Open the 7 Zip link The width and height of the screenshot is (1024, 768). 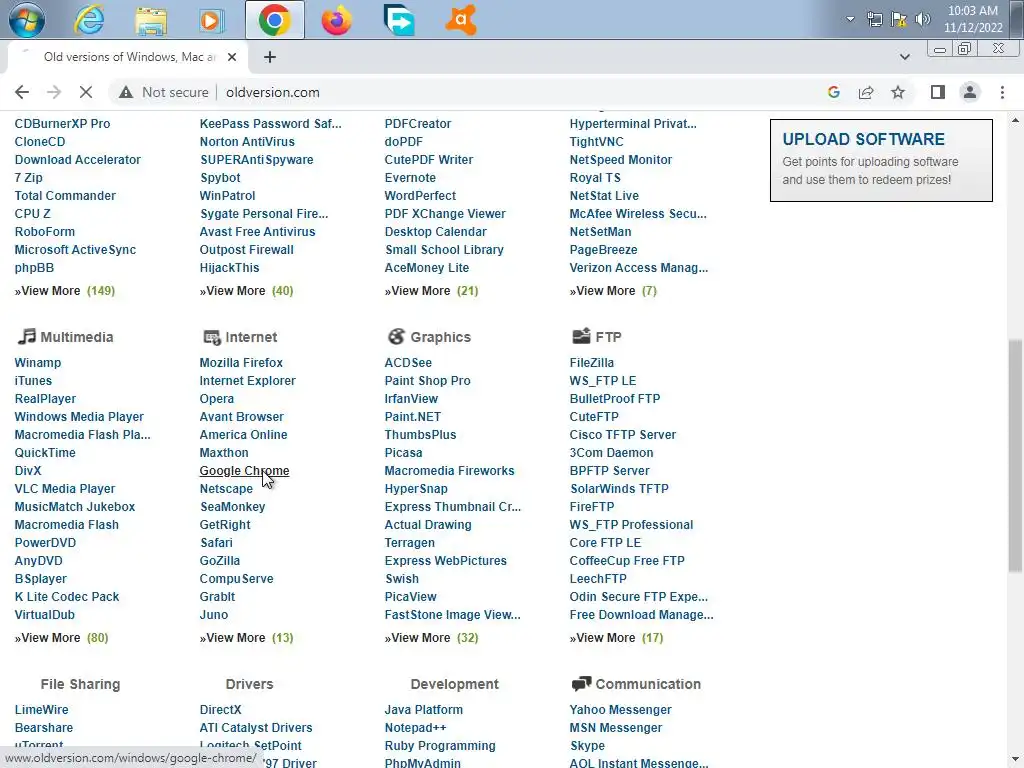(28, 178)
